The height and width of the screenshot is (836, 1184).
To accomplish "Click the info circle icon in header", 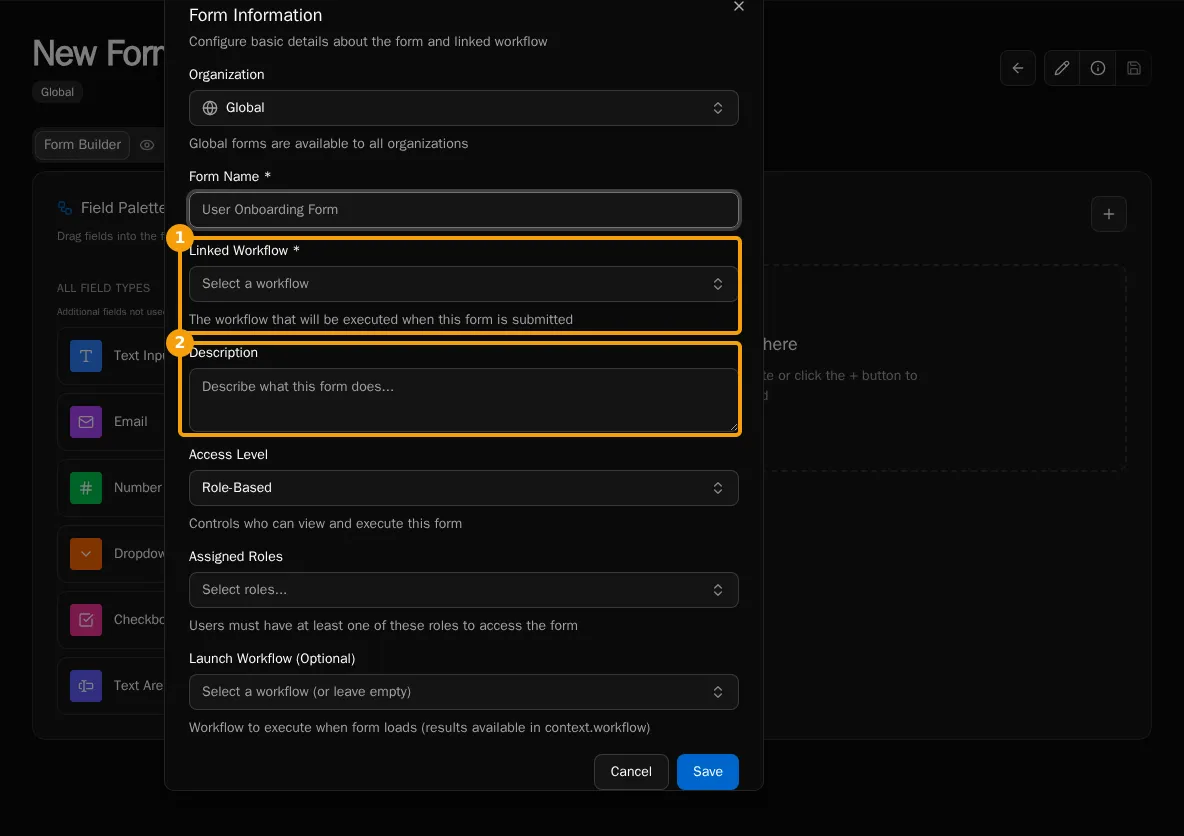I will click(x=1098, y=68).
